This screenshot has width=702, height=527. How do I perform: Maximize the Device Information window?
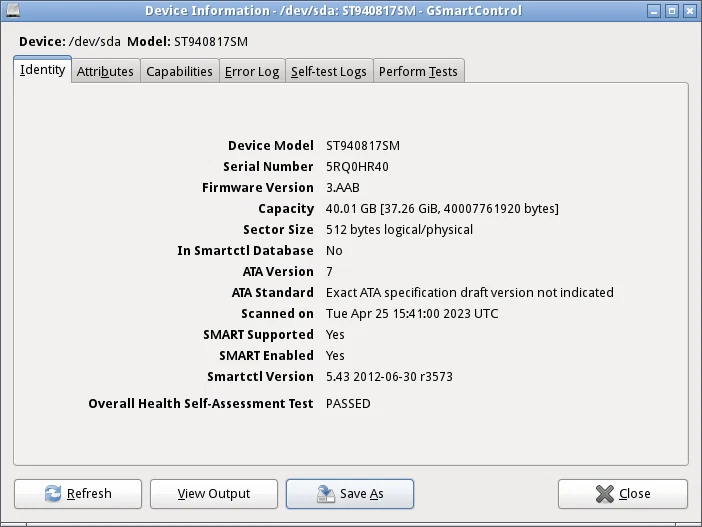[672, 11]
